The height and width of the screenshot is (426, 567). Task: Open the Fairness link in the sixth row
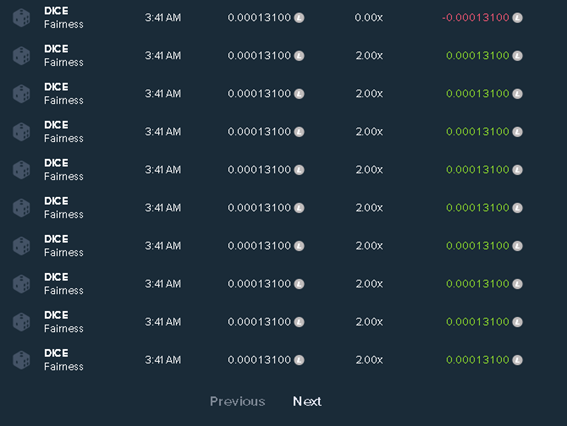(x=64, y=214)
